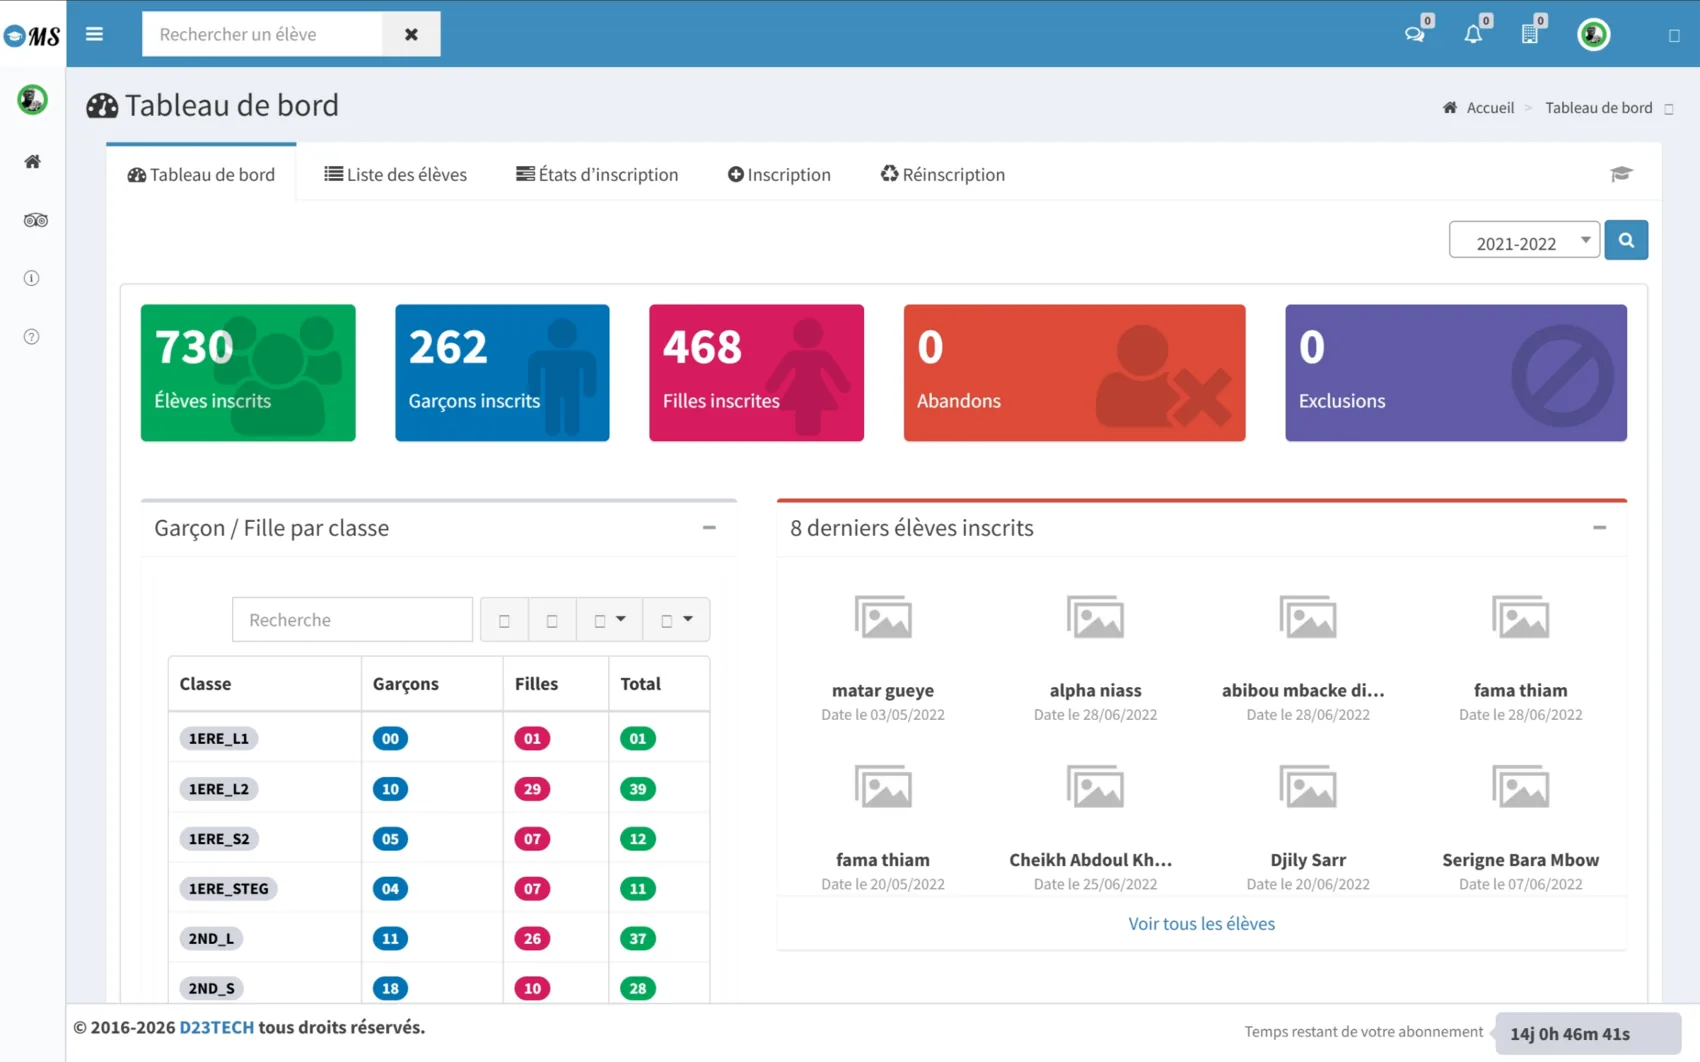Click the D23TECH footer link
This screenshot has height=1062, width=1700.
coord(217,1027)
